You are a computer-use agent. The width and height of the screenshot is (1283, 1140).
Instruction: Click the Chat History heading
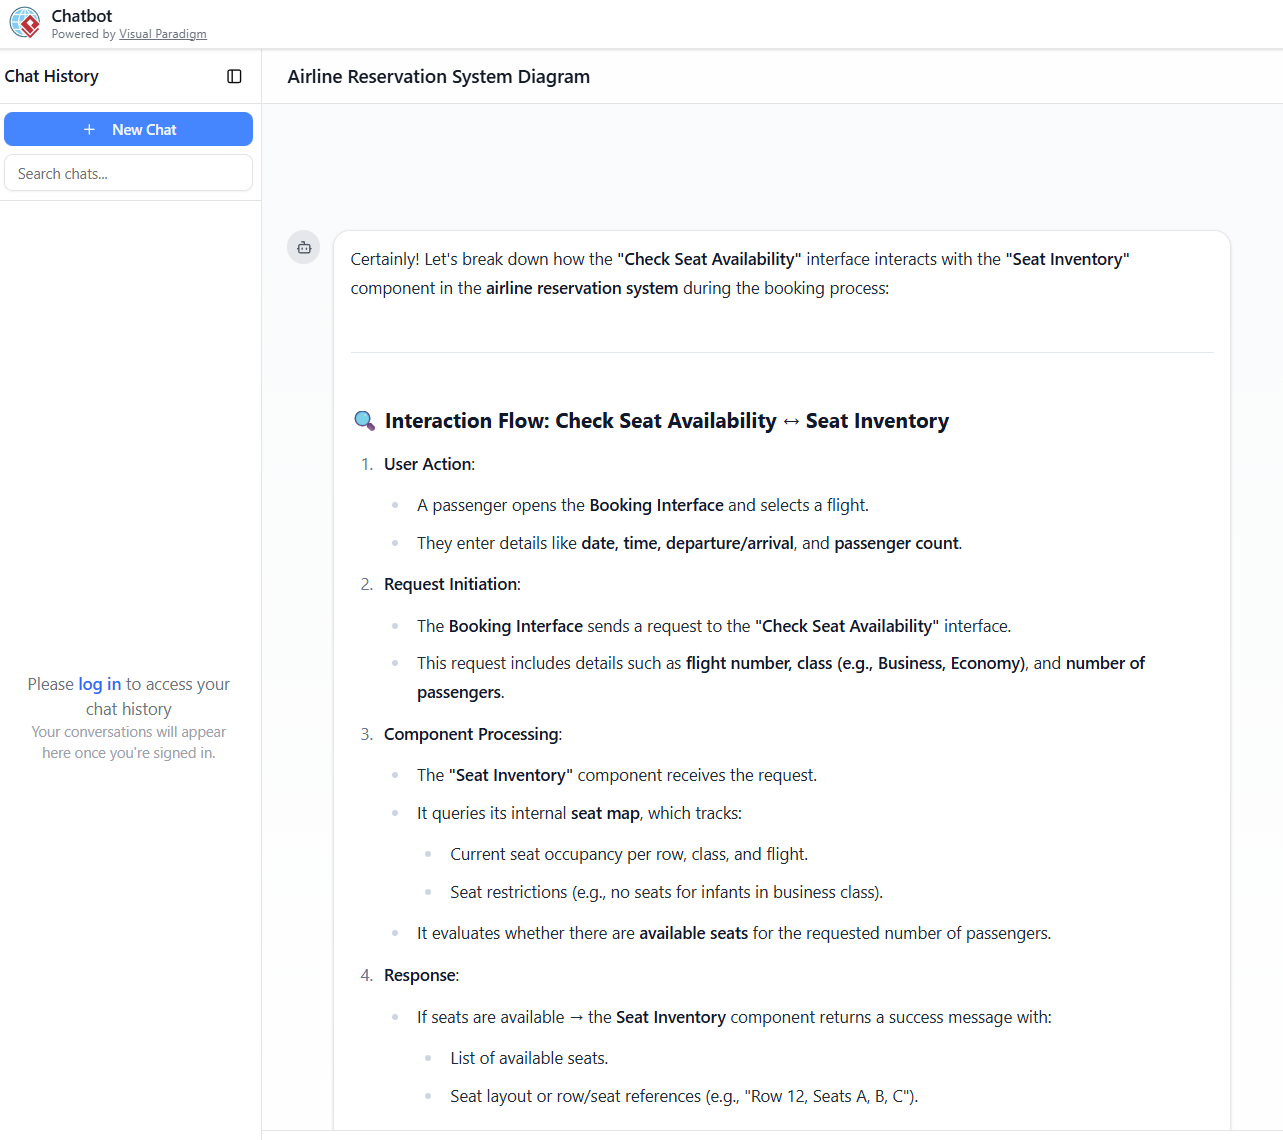(x=52, y=77)
